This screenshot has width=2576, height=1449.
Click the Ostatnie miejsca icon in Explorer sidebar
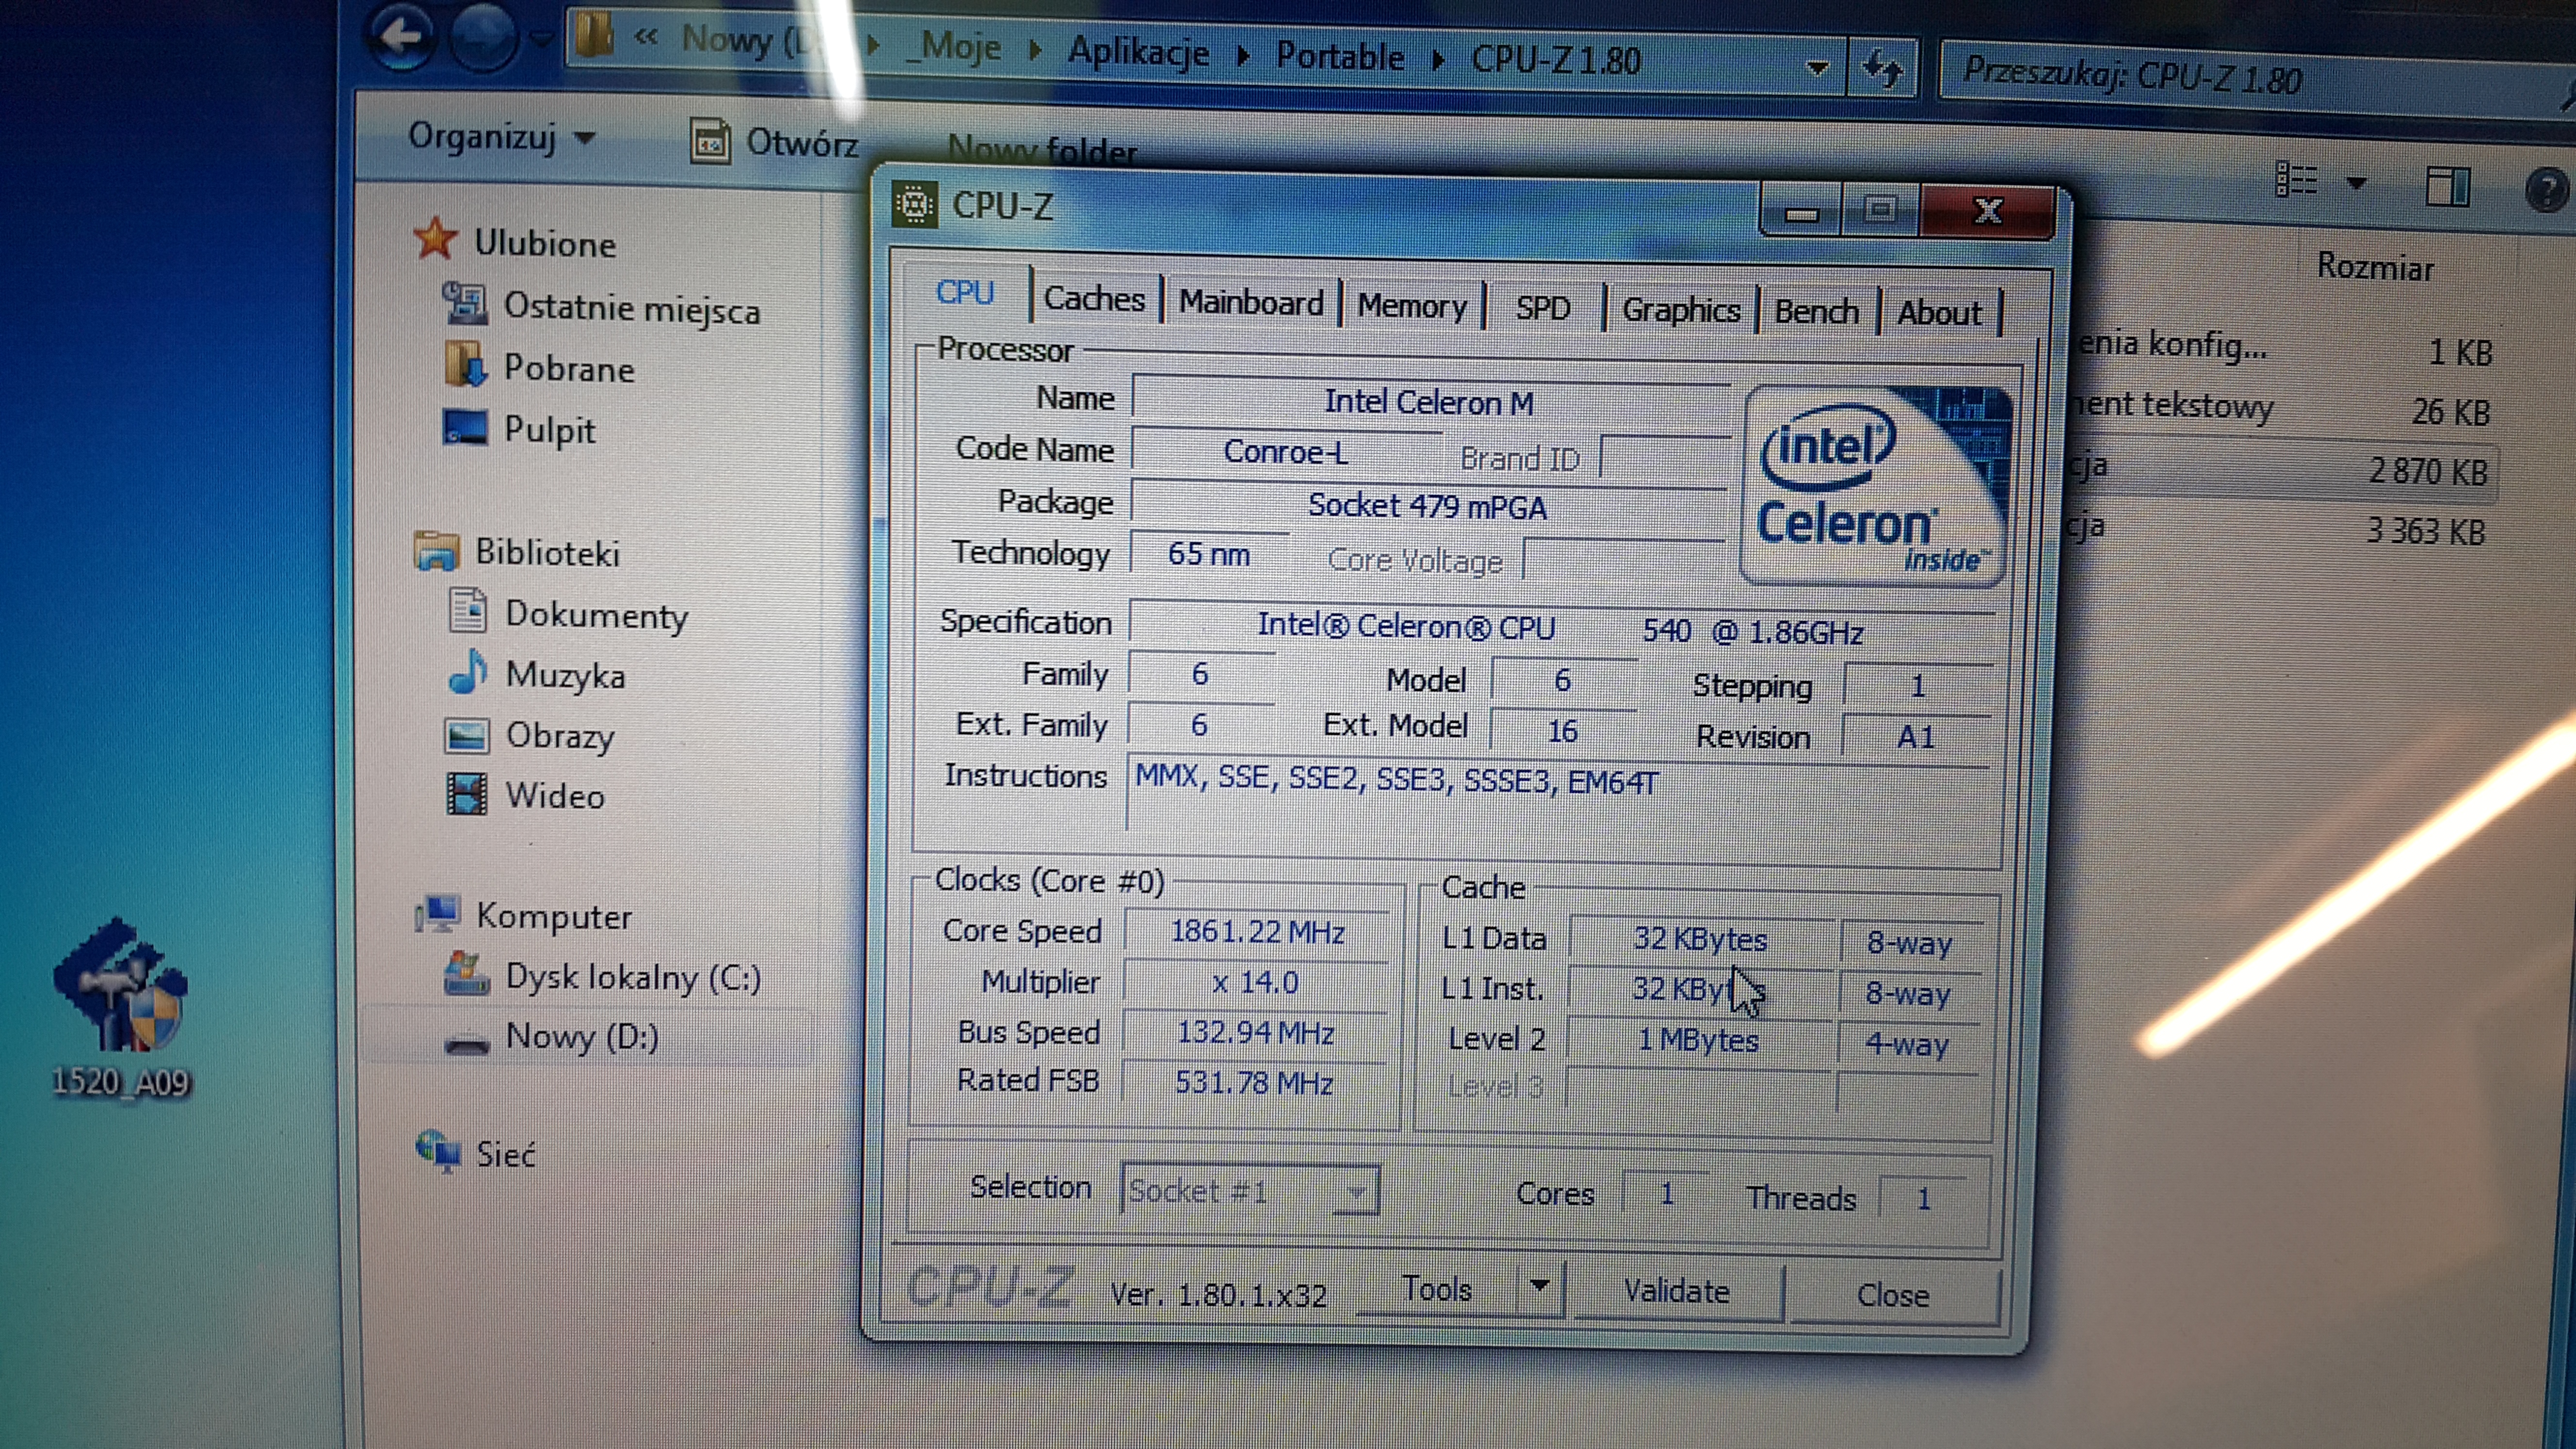pos(465,304)
